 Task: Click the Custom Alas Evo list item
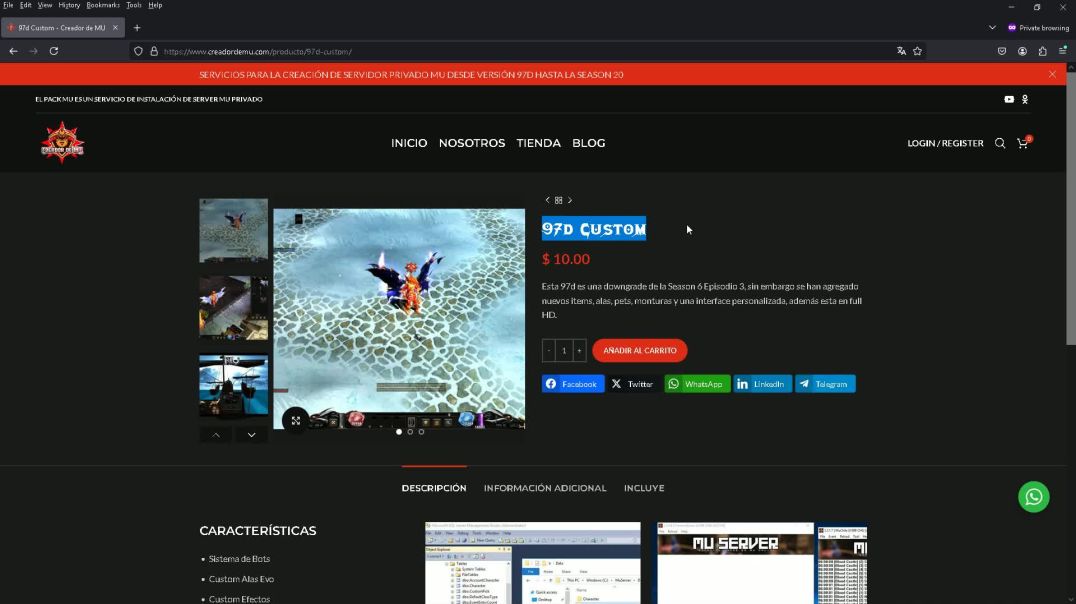(x=242, y=579)
